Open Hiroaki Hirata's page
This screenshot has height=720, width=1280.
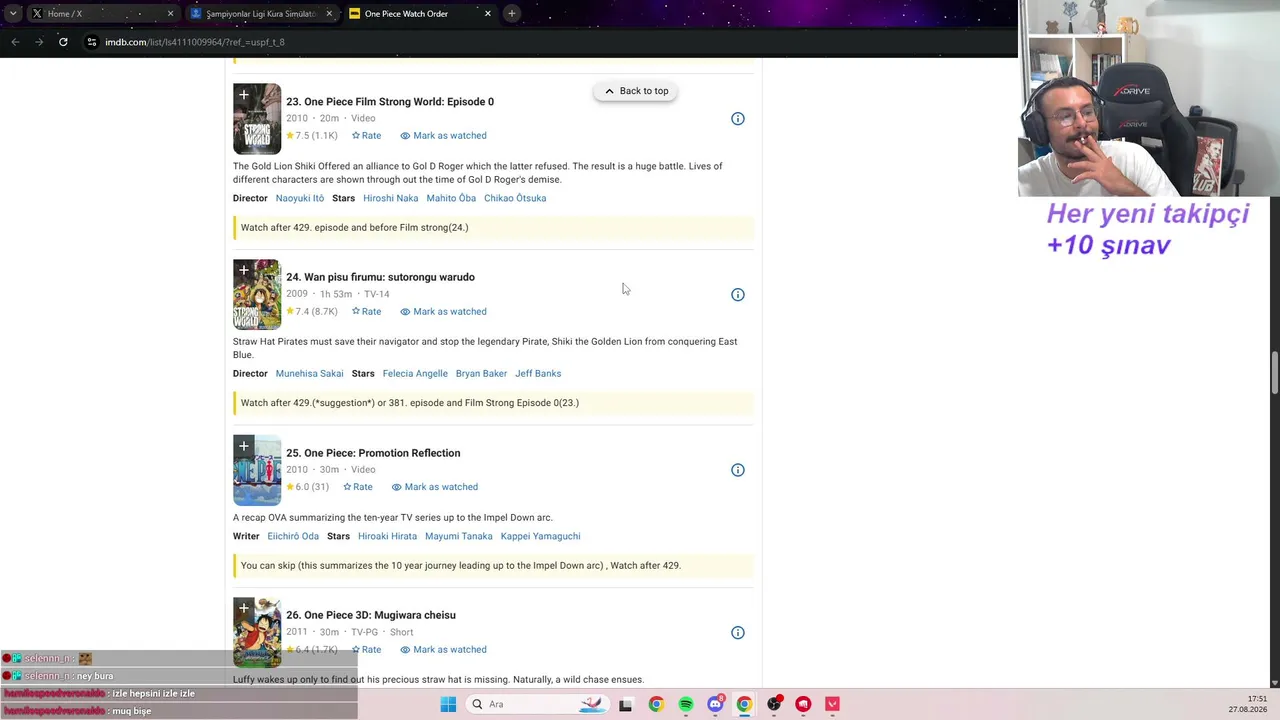(x=388, y=536)
